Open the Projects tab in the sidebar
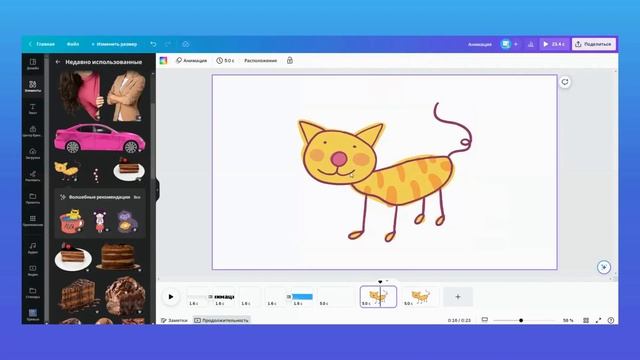This screenshot has height=360, width=640. pos(33,198)
